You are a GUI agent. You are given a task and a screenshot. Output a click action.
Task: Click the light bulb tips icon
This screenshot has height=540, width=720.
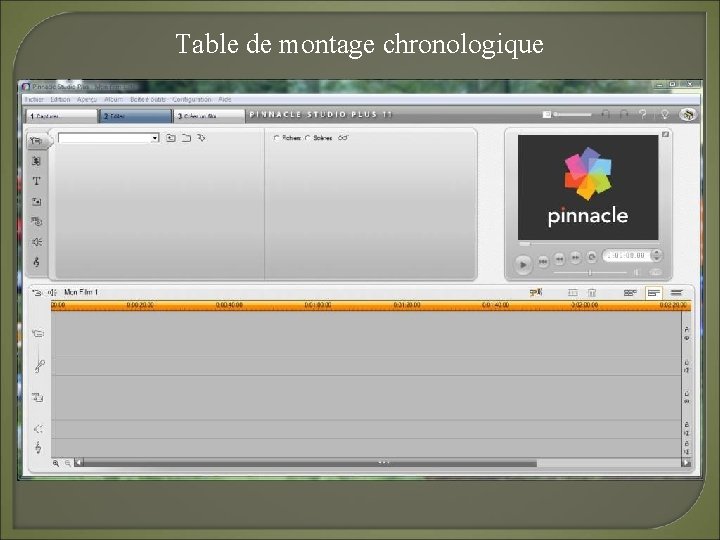point(664,114)
